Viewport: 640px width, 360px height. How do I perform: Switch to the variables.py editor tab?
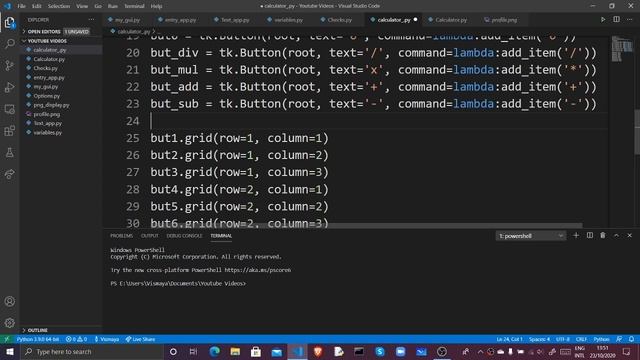coord(288,20)
